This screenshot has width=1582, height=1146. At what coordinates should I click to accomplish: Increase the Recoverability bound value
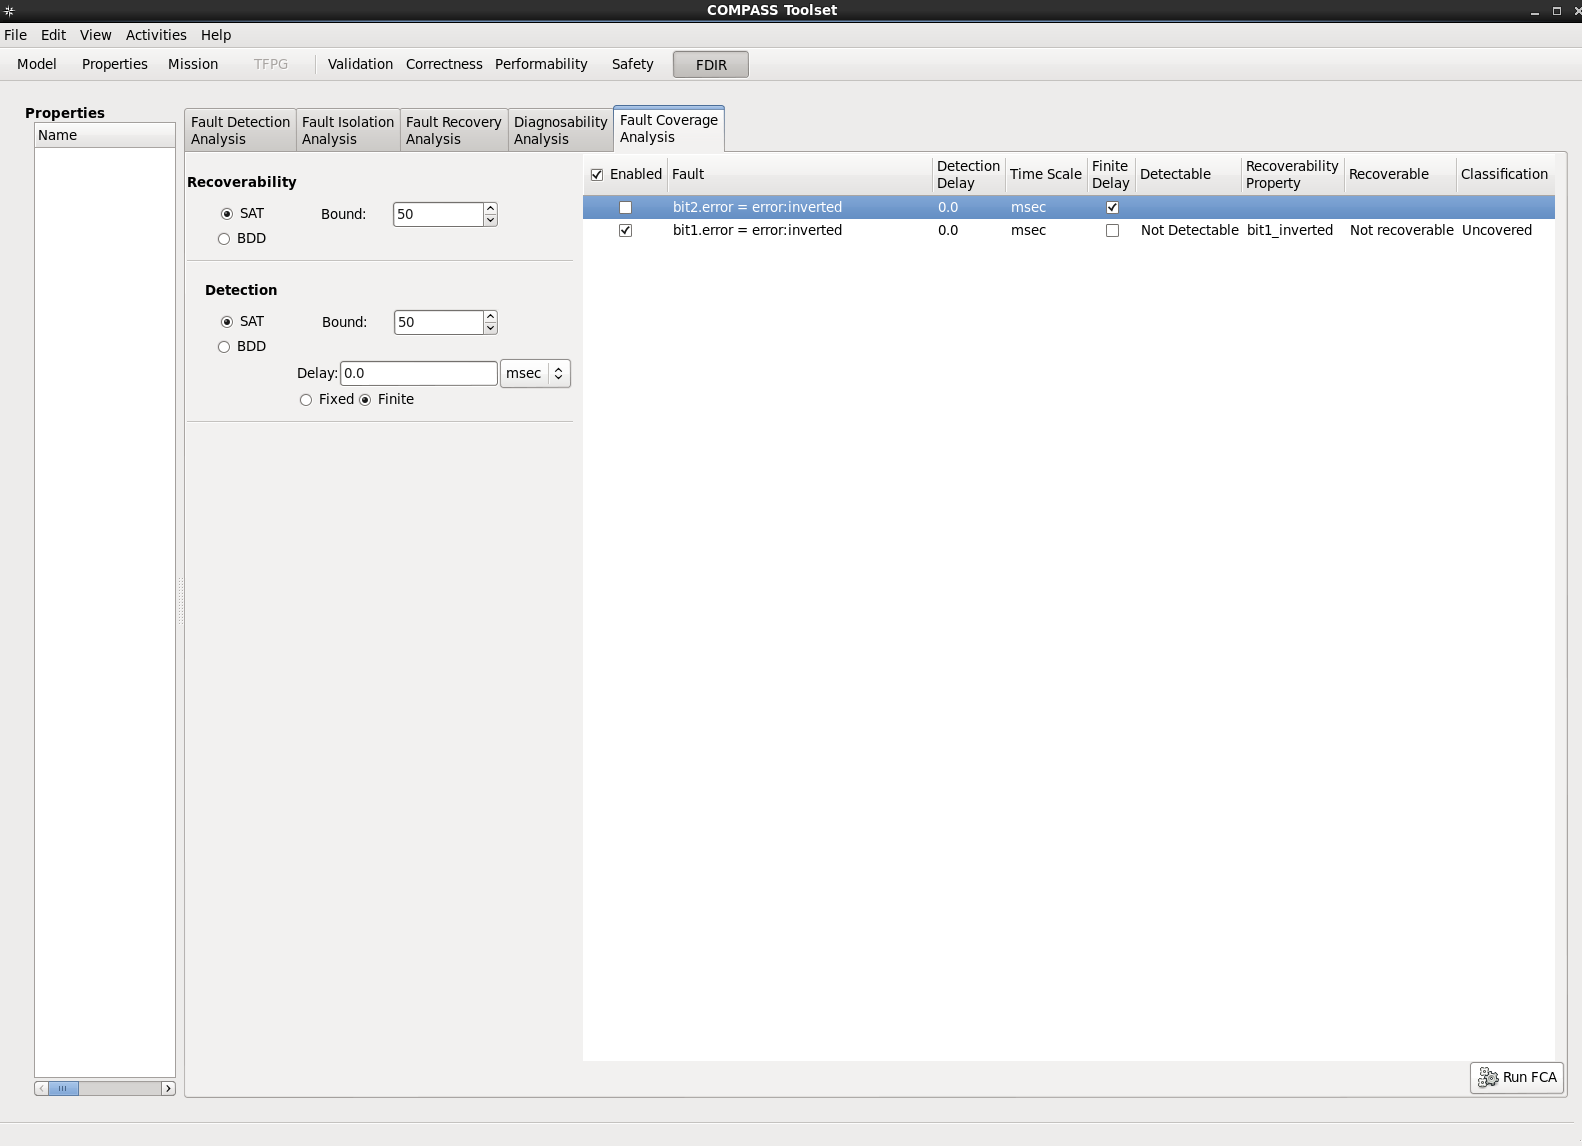[490, 208]
